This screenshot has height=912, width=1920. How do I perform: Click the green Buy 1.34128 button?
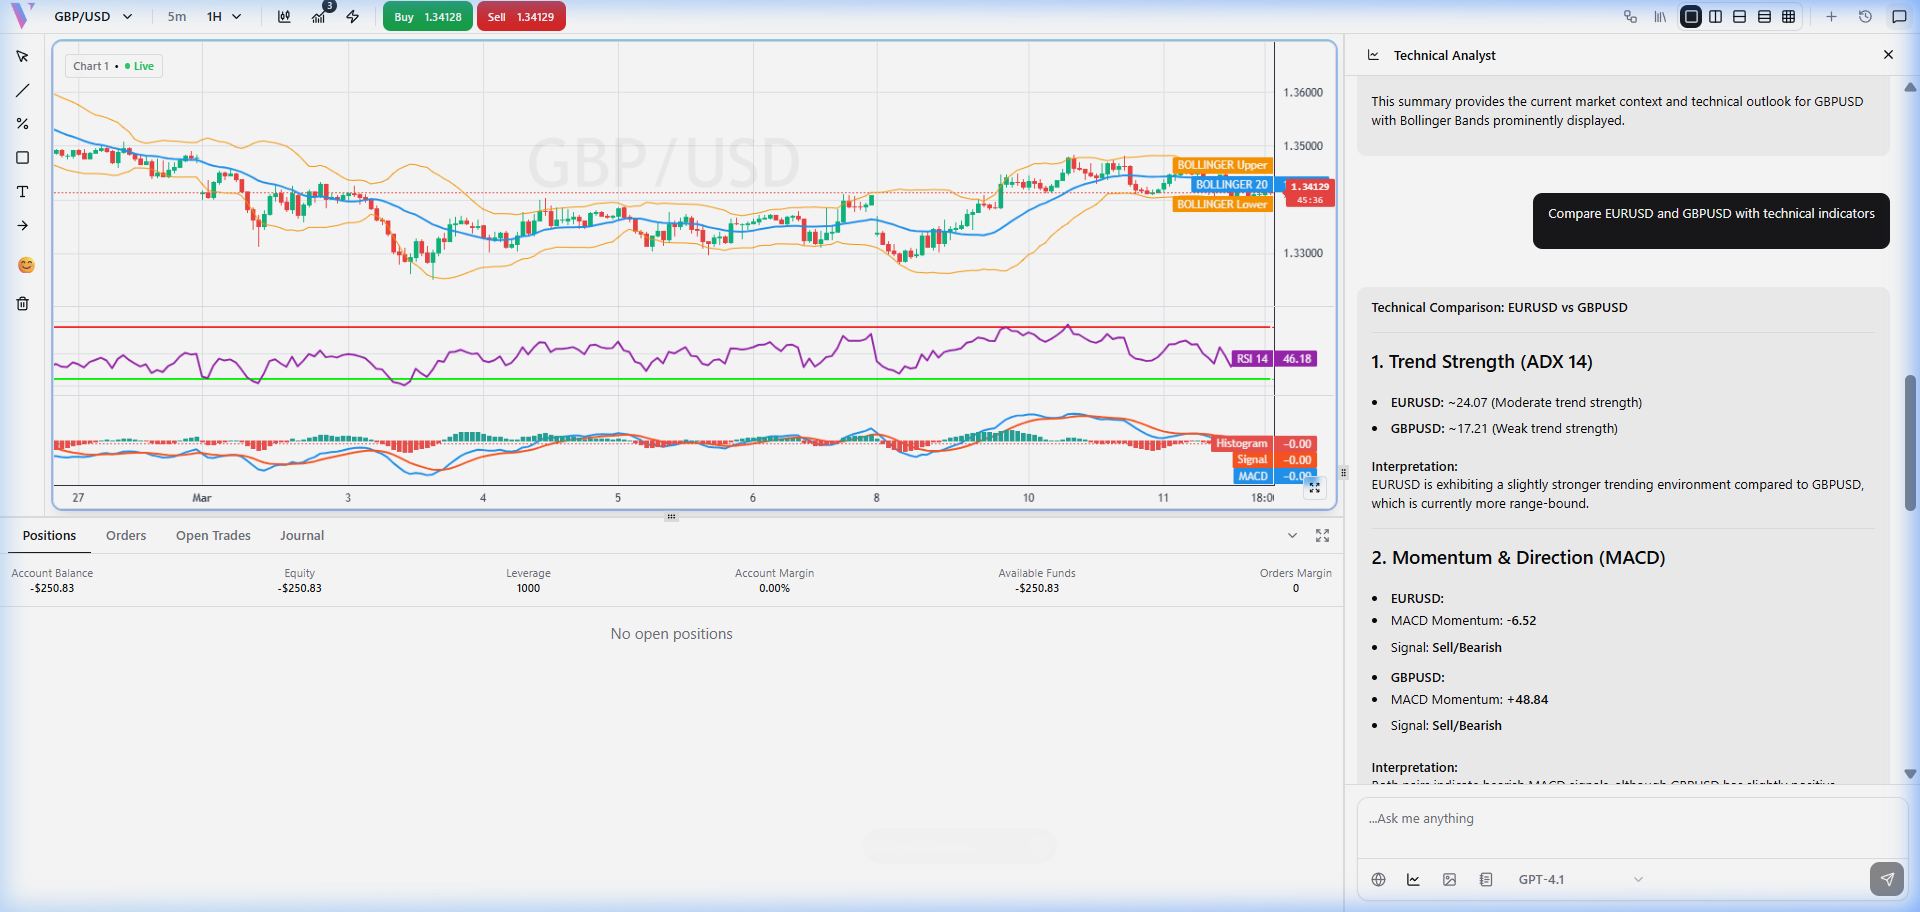(428, 17)
